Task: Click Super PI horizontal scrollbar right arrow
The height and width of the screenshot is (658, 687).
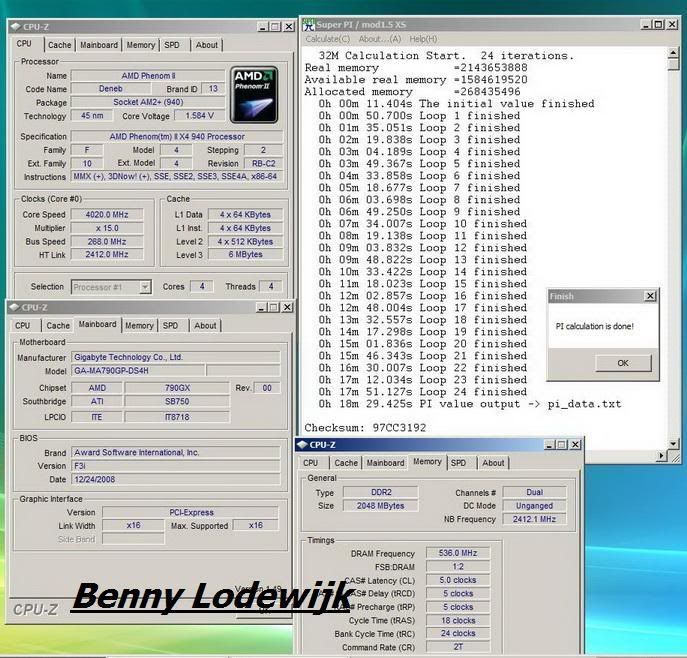Action: tap(662, 456)
